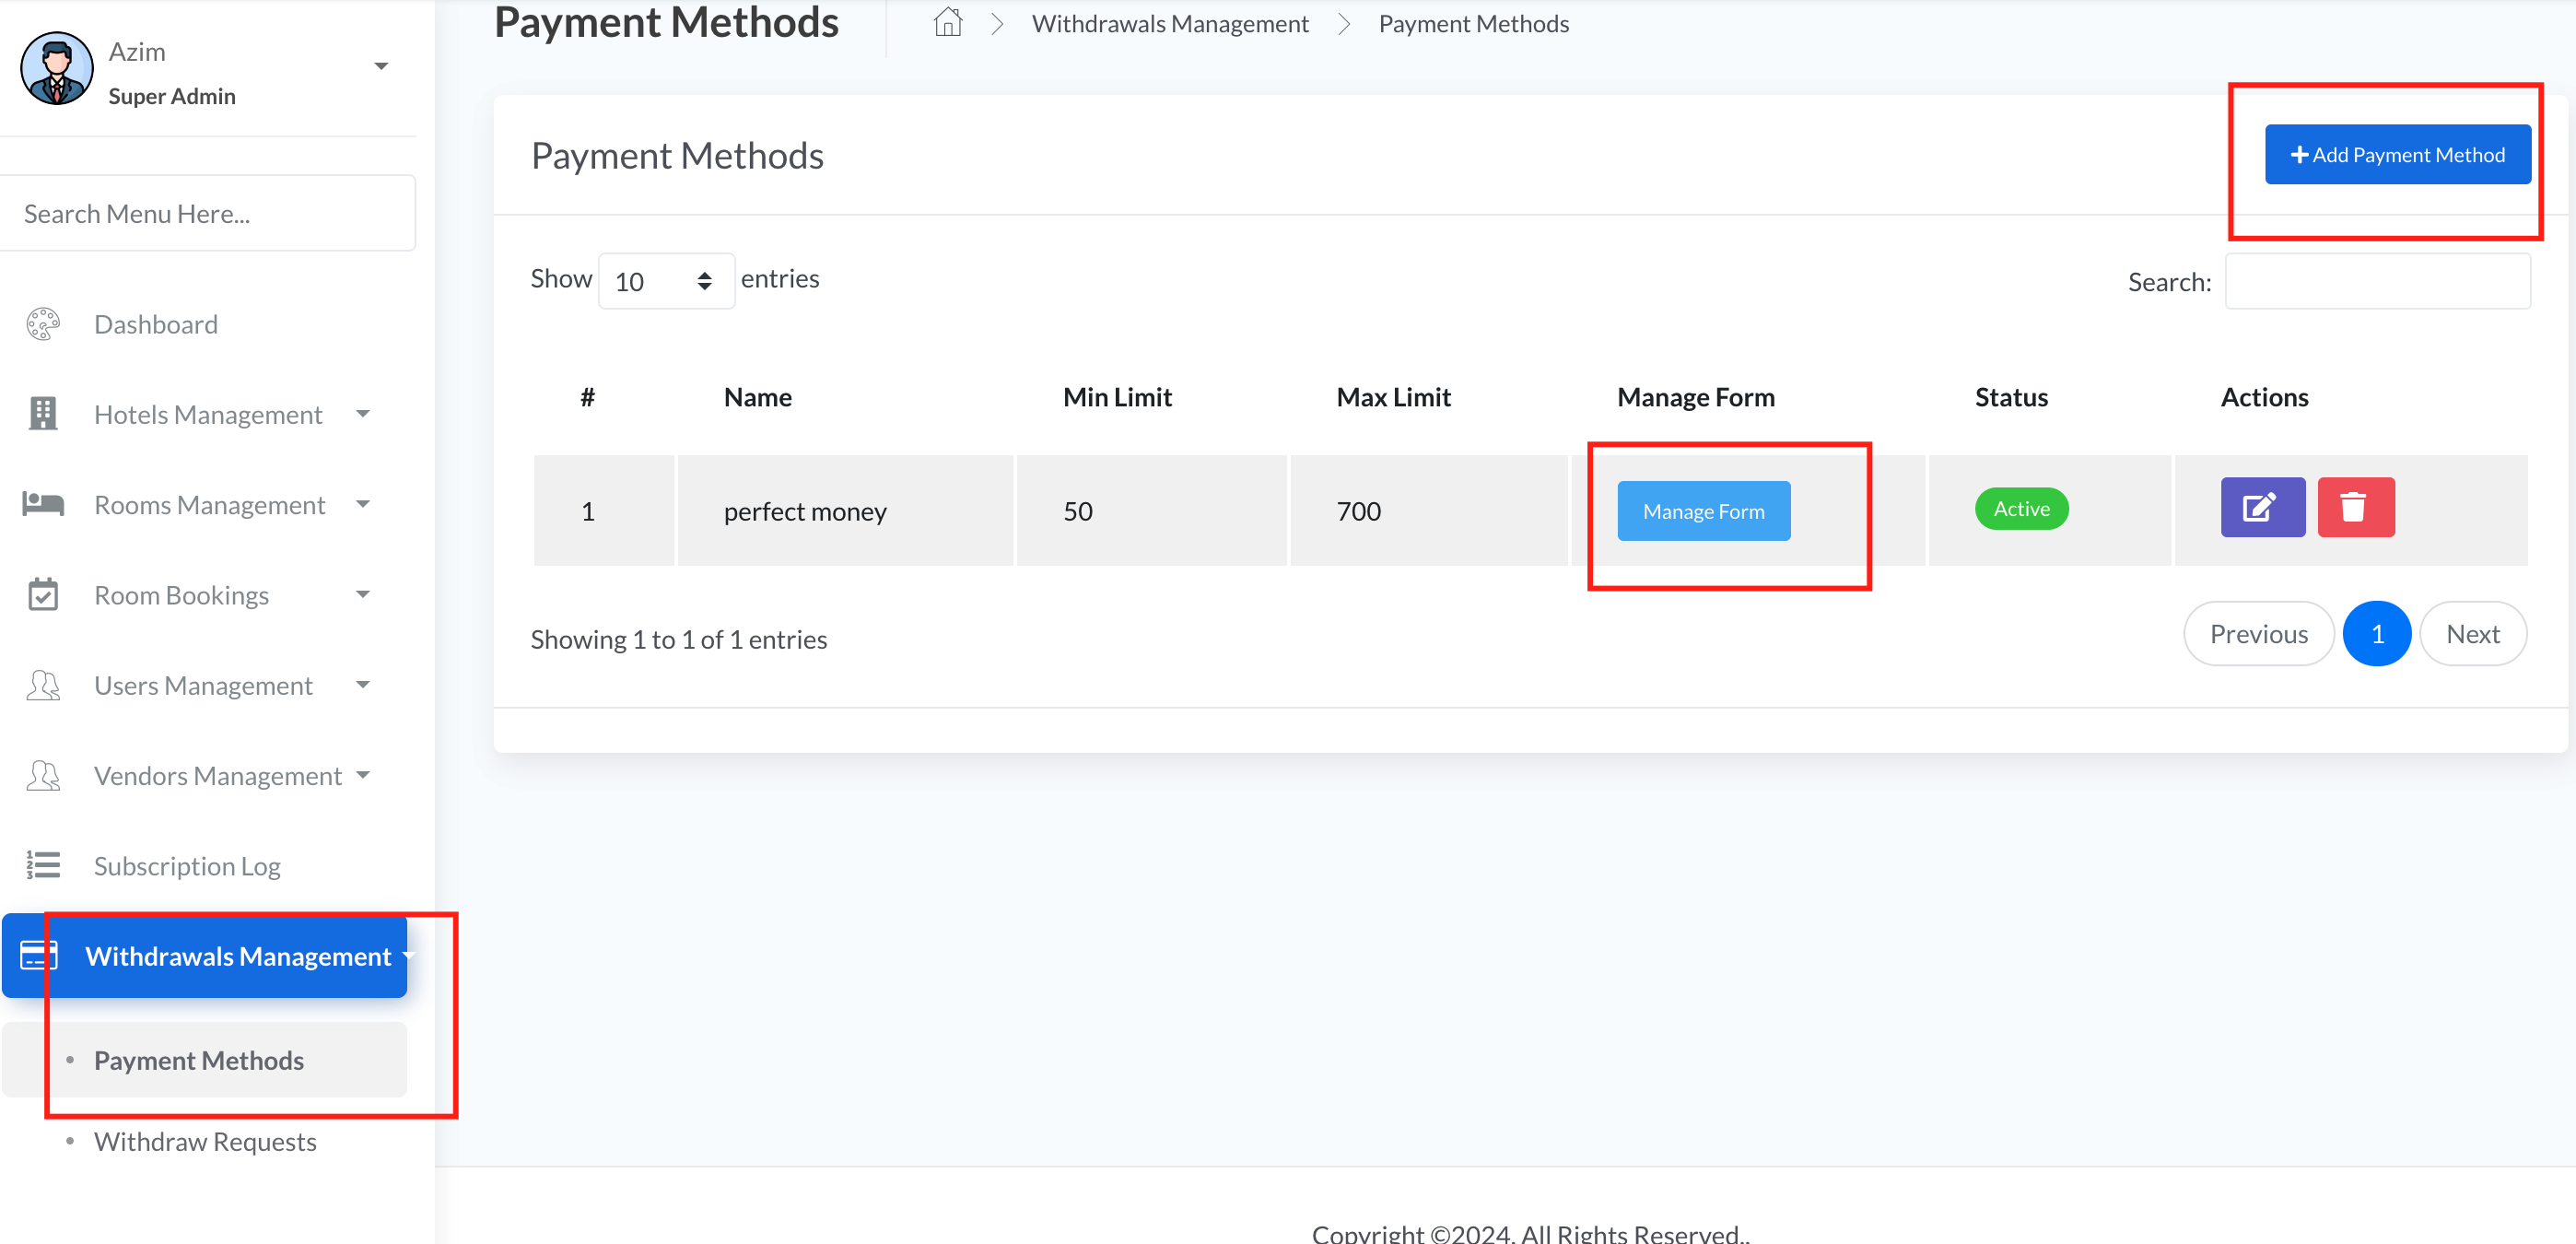Screen dimensions: 2576x1244
Task: Expand the Users Management menu
Action: pyautogui.click(x=204, y=686)
